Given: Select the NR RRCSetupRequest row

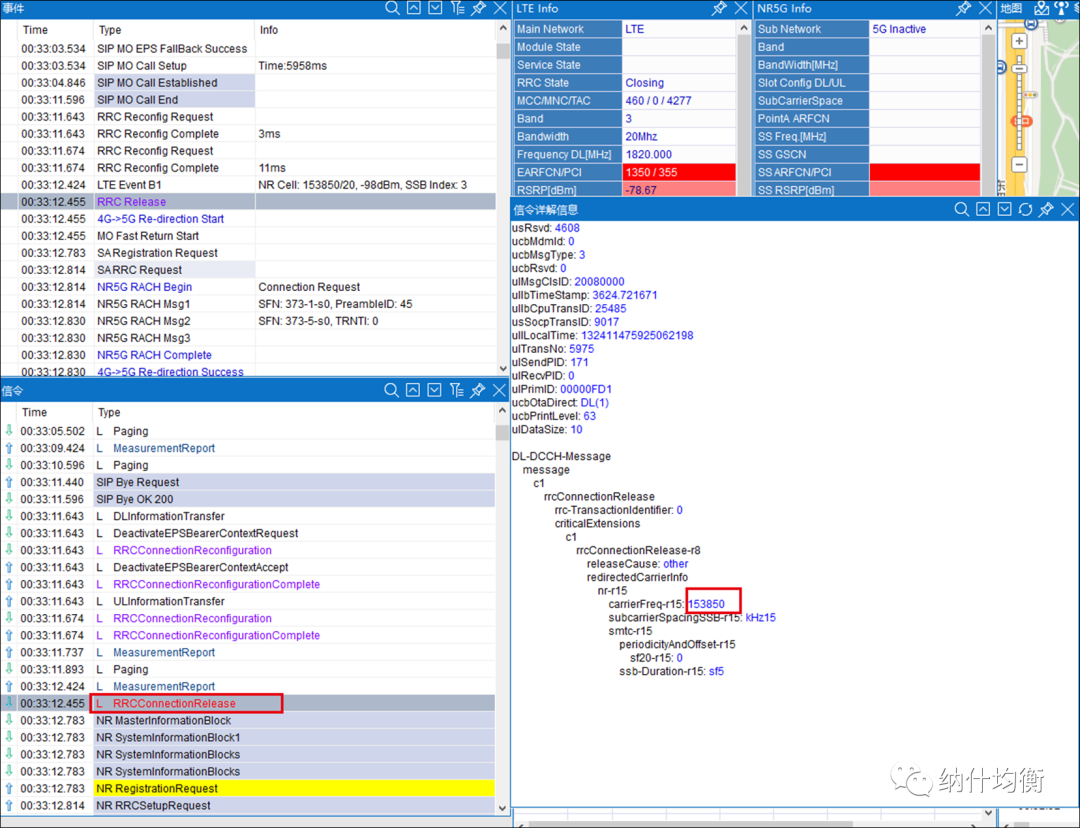Looking at the screenshot, I should [x=248, y=805].
